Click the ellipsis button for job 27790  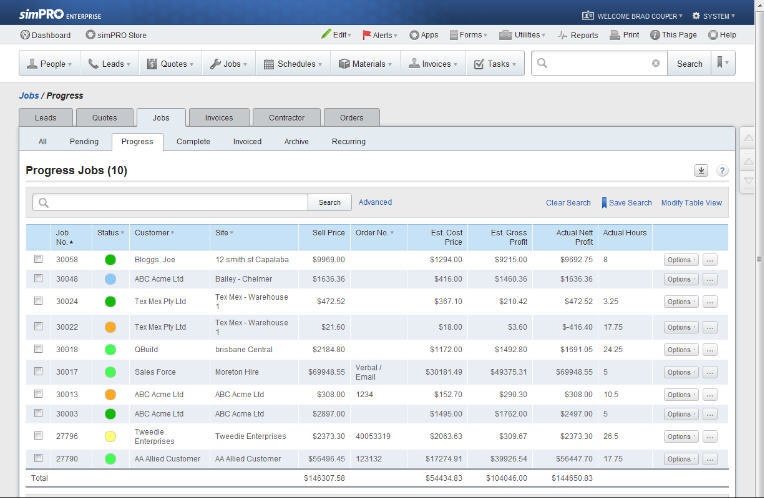click(x=710, y=459)
